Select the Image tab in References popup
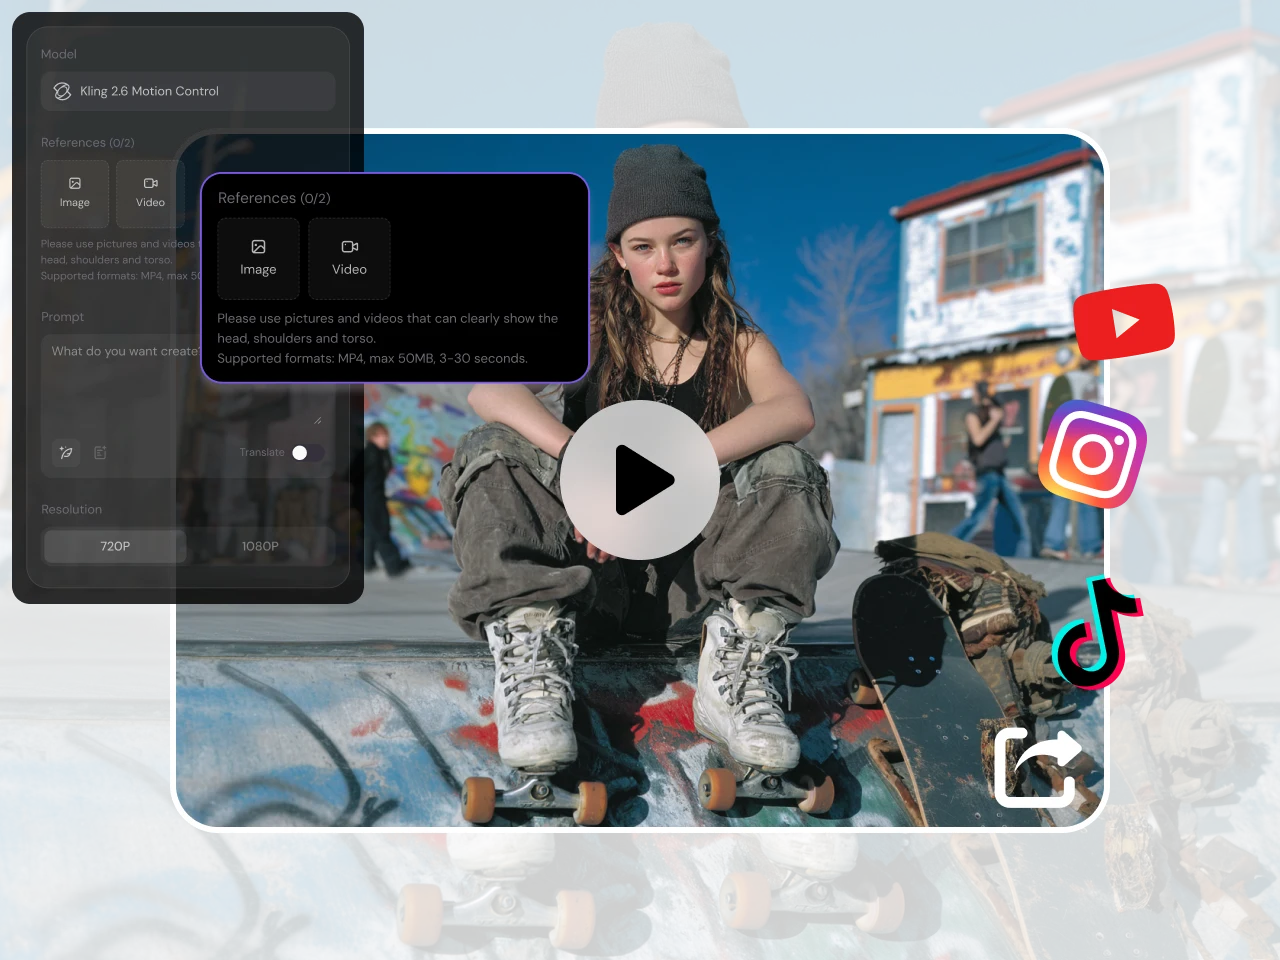The image size is (1280, 960). click(x=258, y=259)
